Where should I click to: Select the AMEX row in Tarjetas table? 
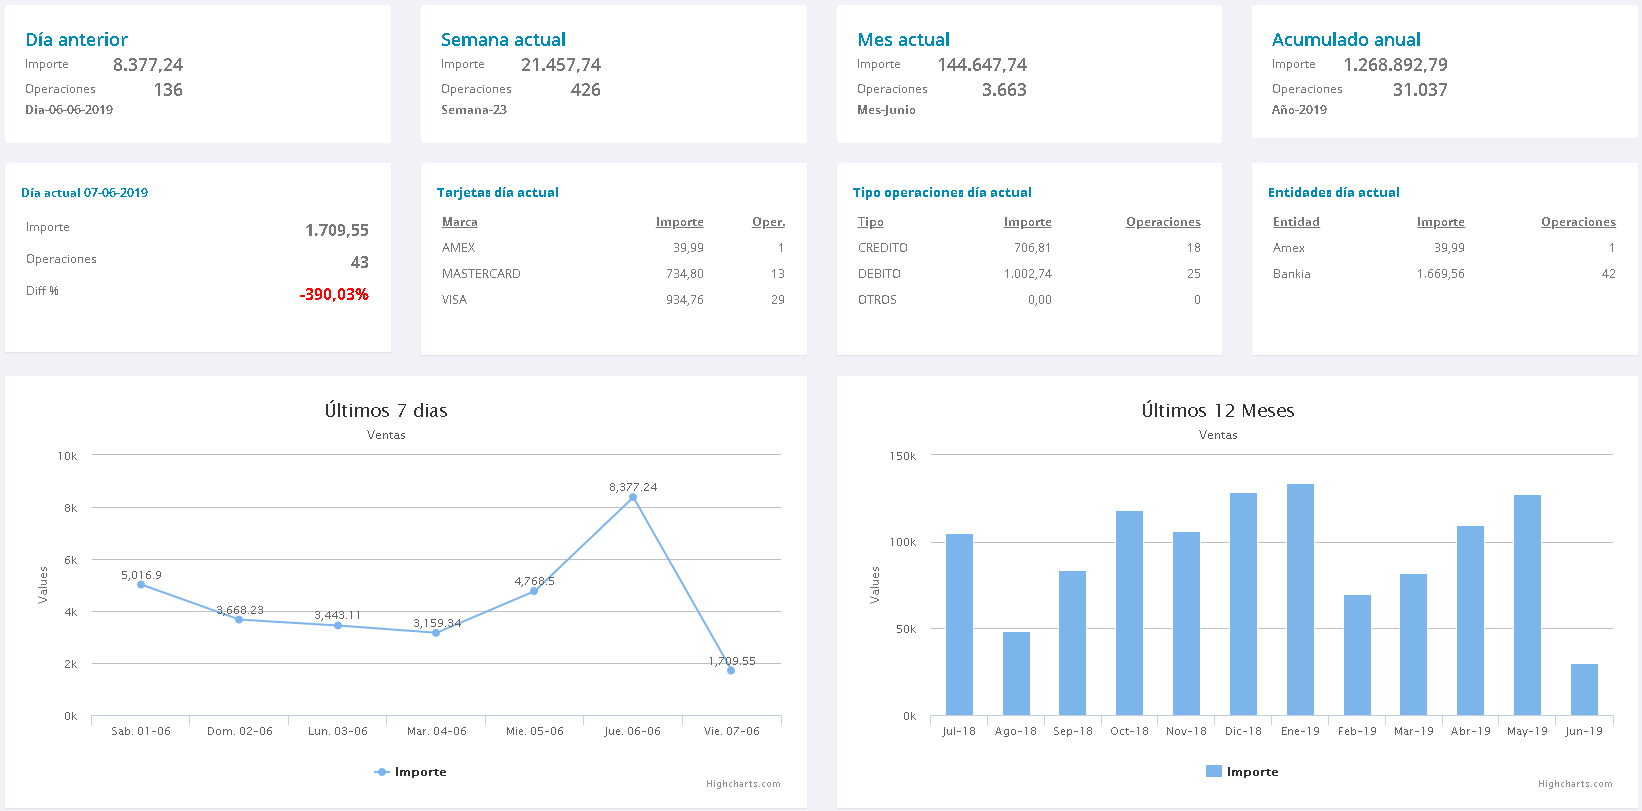point(613,248)
